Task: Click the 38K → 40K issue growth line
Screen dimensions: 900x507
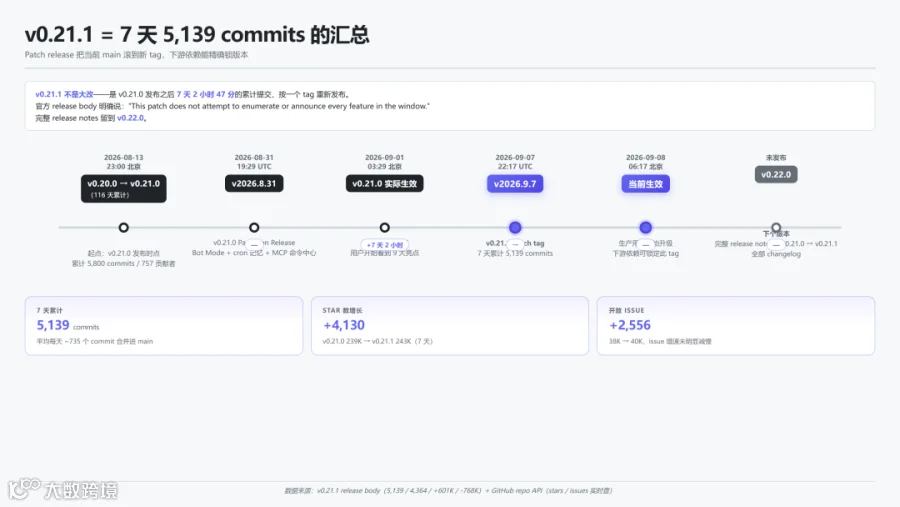Action: point(660,341)
